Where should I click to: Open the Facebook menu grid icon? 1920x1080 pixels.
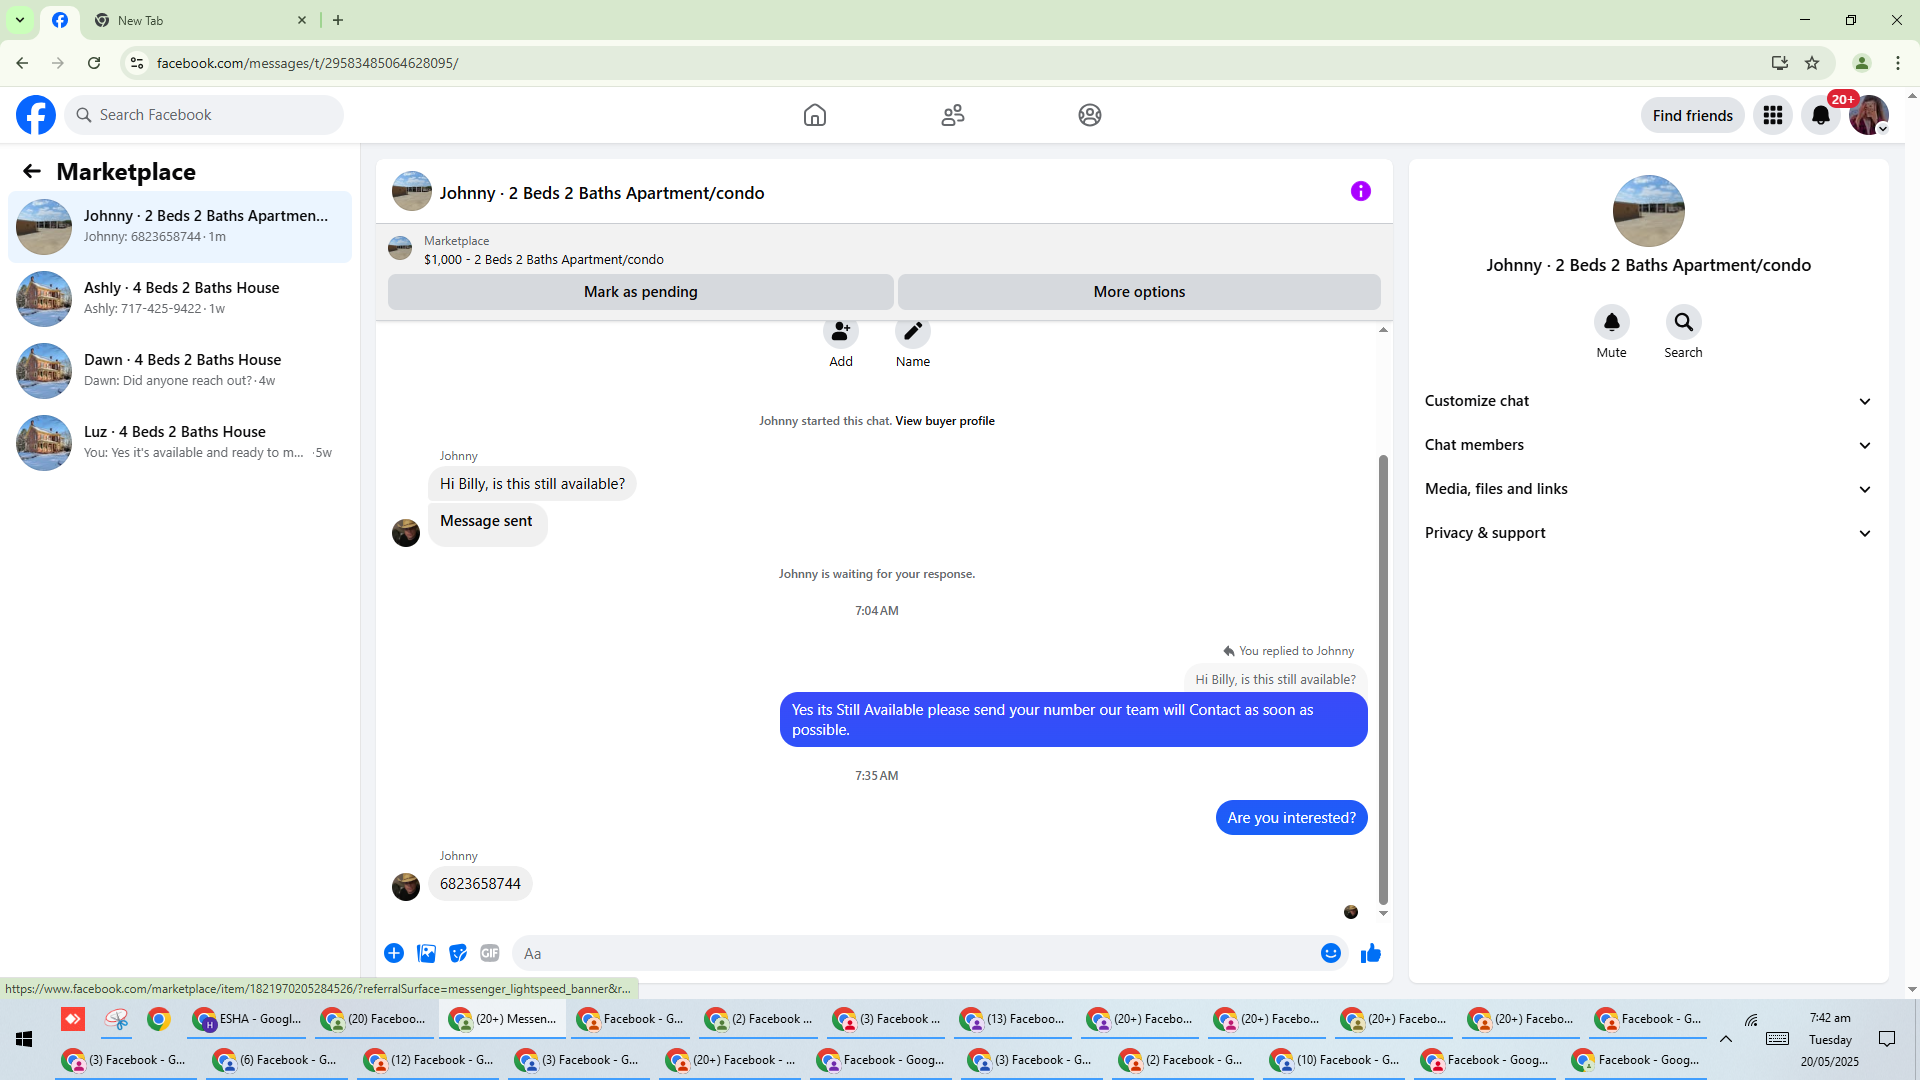point(1772,115)
